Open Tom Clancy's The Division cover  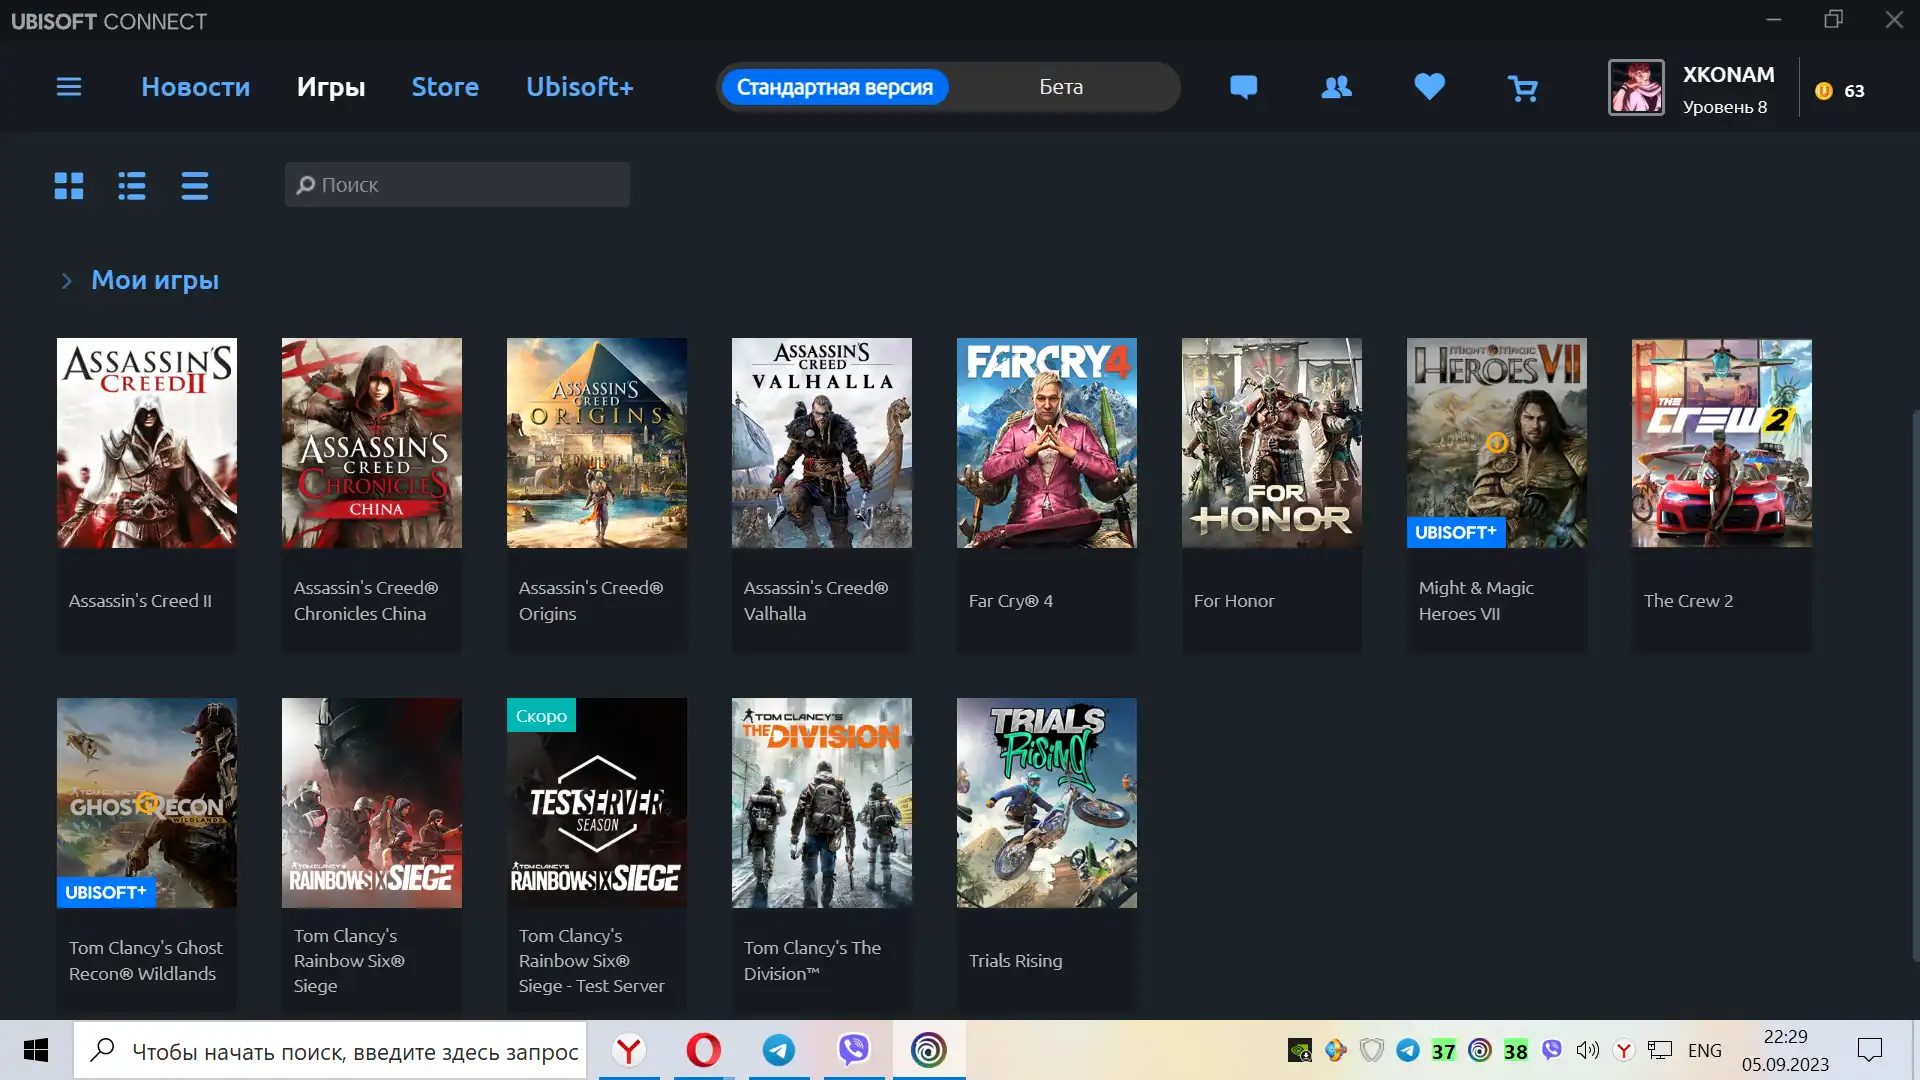pos(822,803)
